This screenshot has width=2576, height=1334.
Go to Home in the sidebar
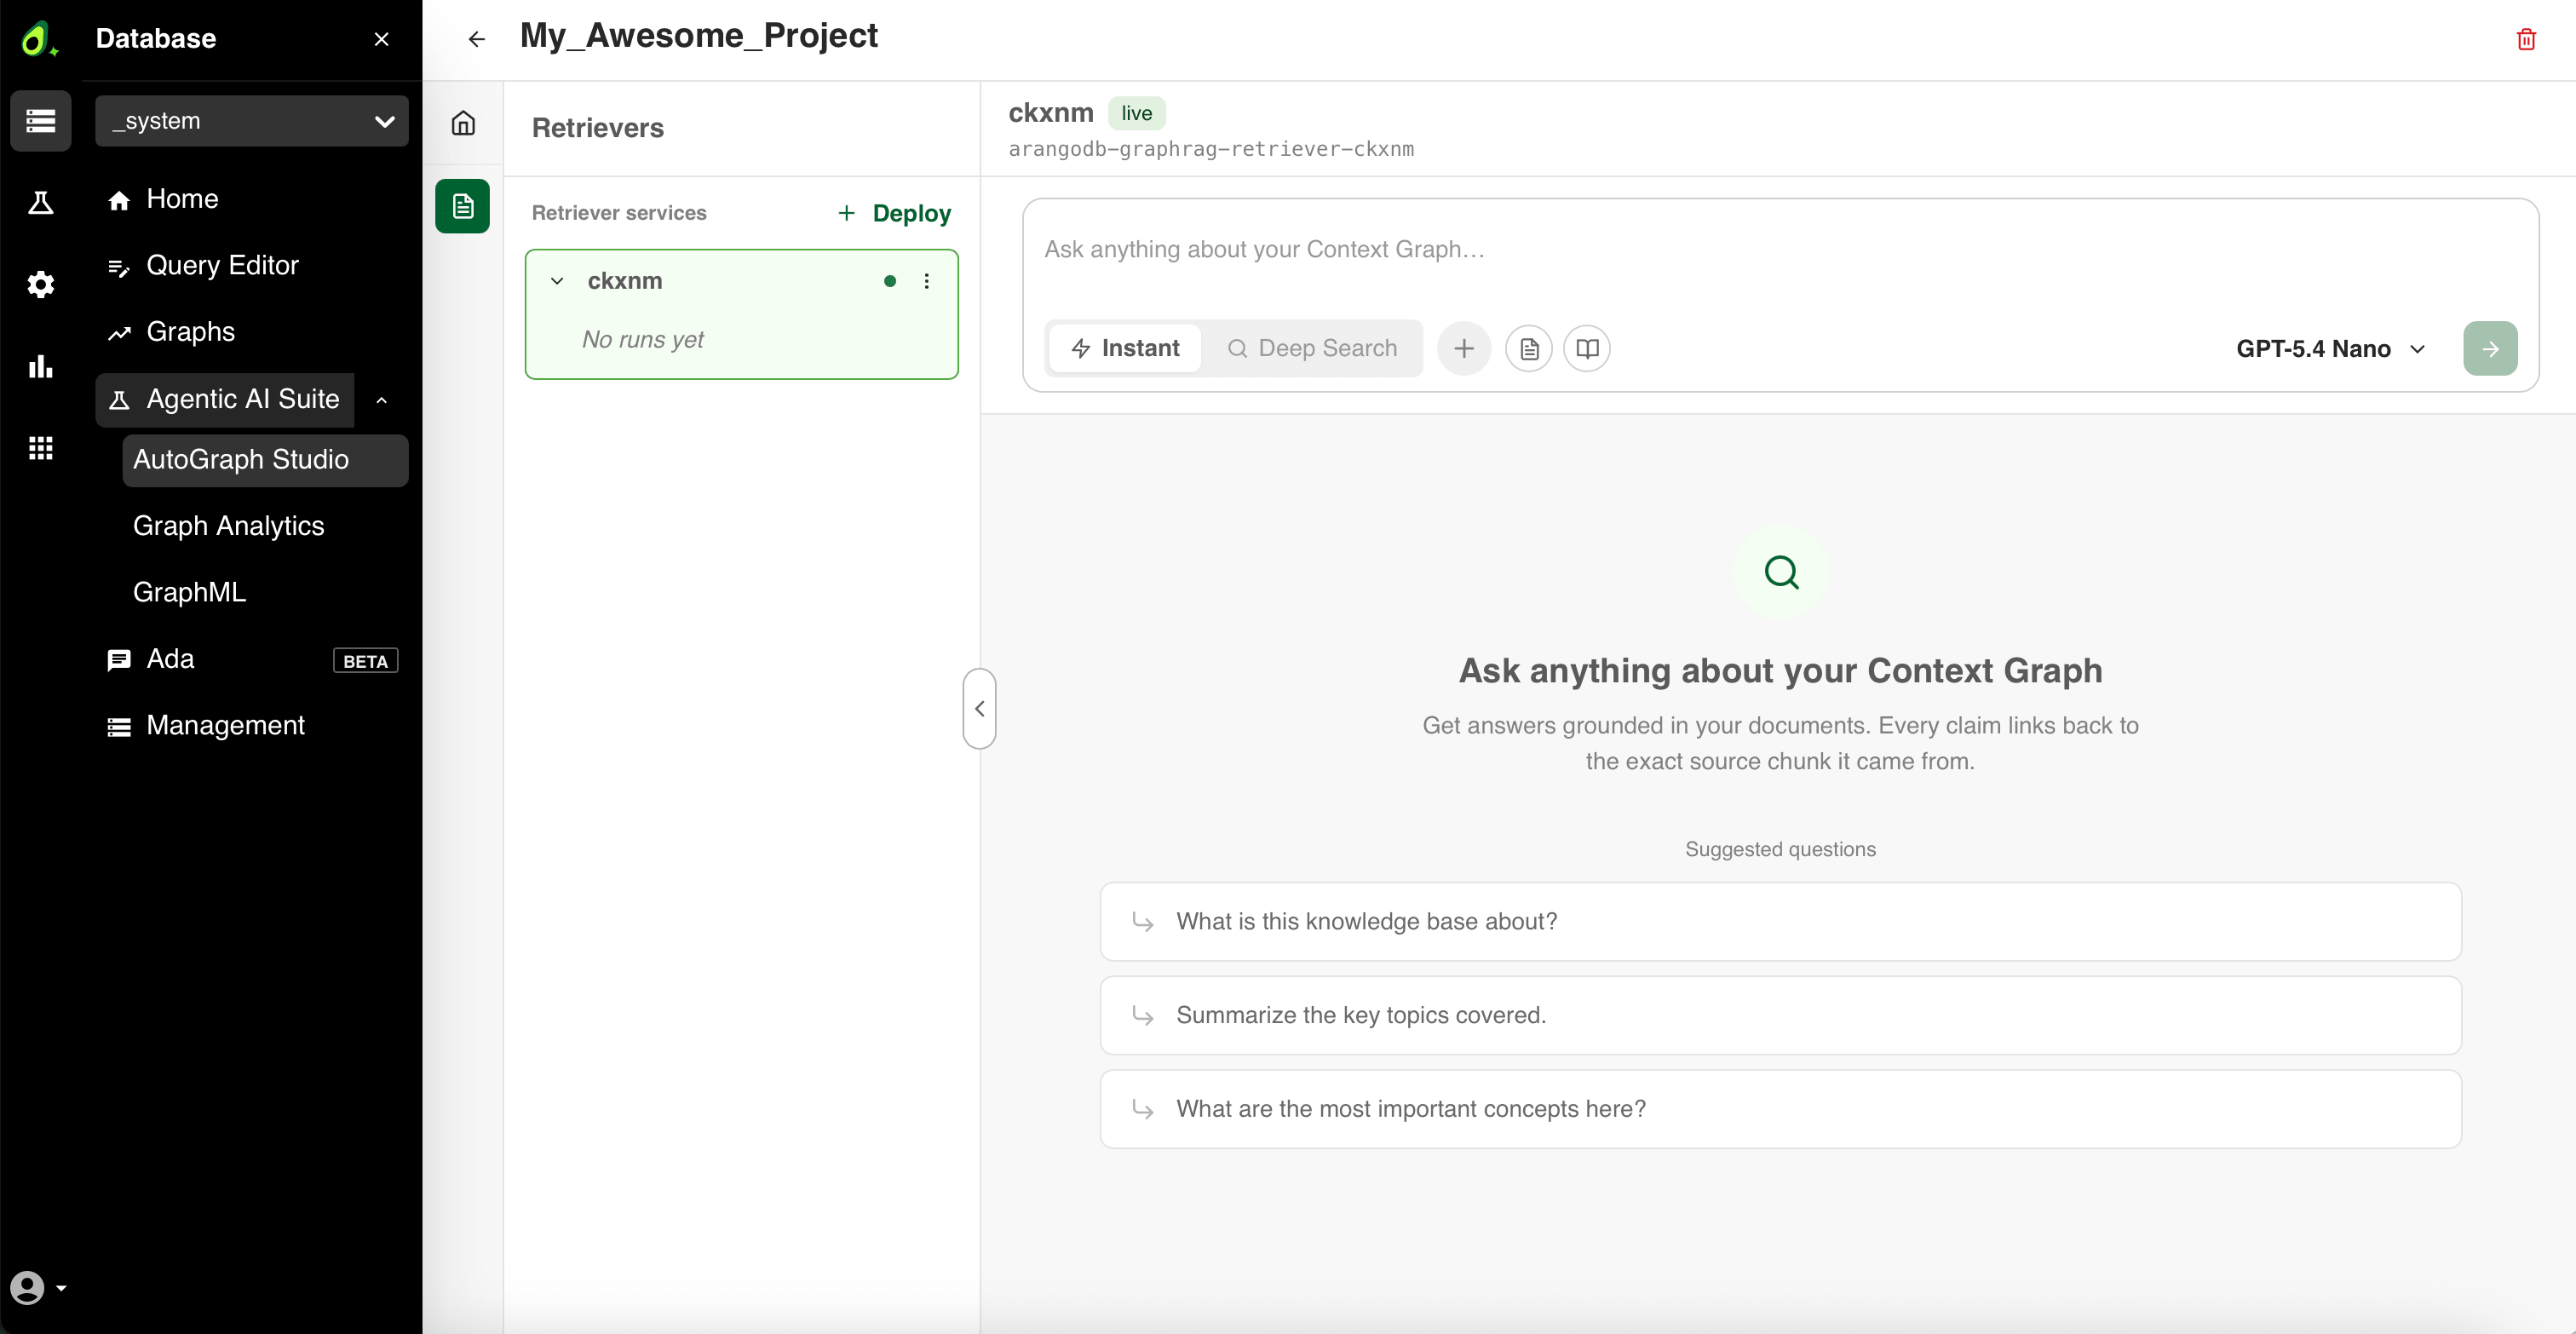(x=252, y=199)
